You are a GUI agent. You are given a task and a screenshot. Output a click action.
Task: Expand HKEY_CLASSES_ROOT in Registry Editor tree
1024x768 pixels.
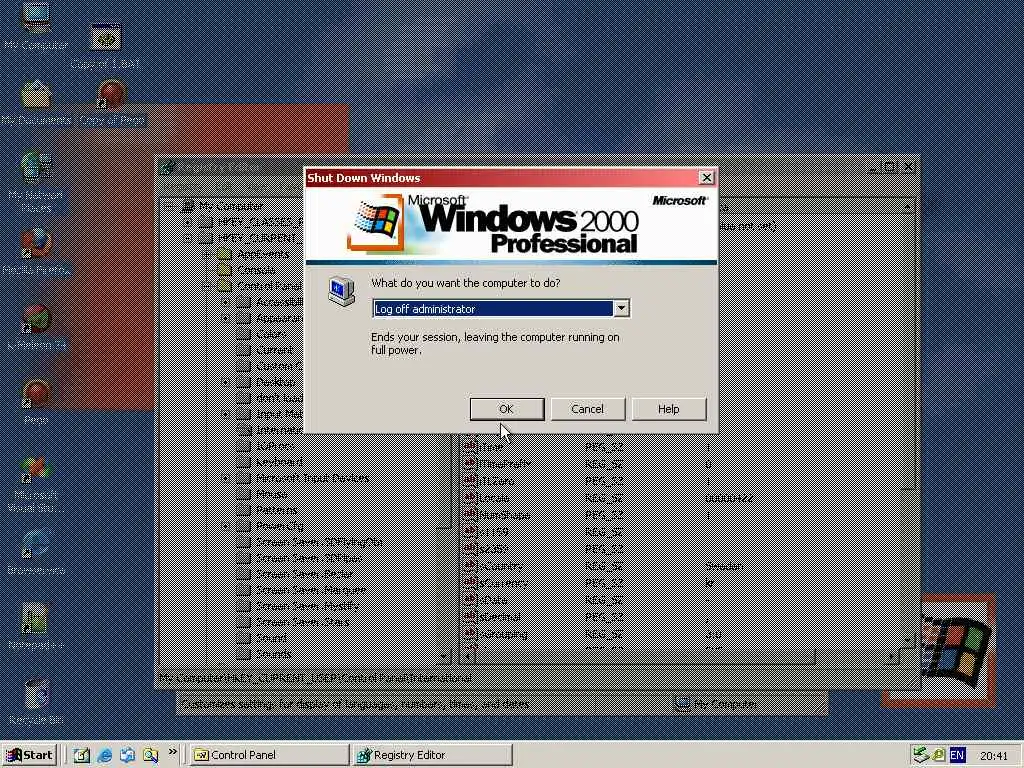click(187, 222)
